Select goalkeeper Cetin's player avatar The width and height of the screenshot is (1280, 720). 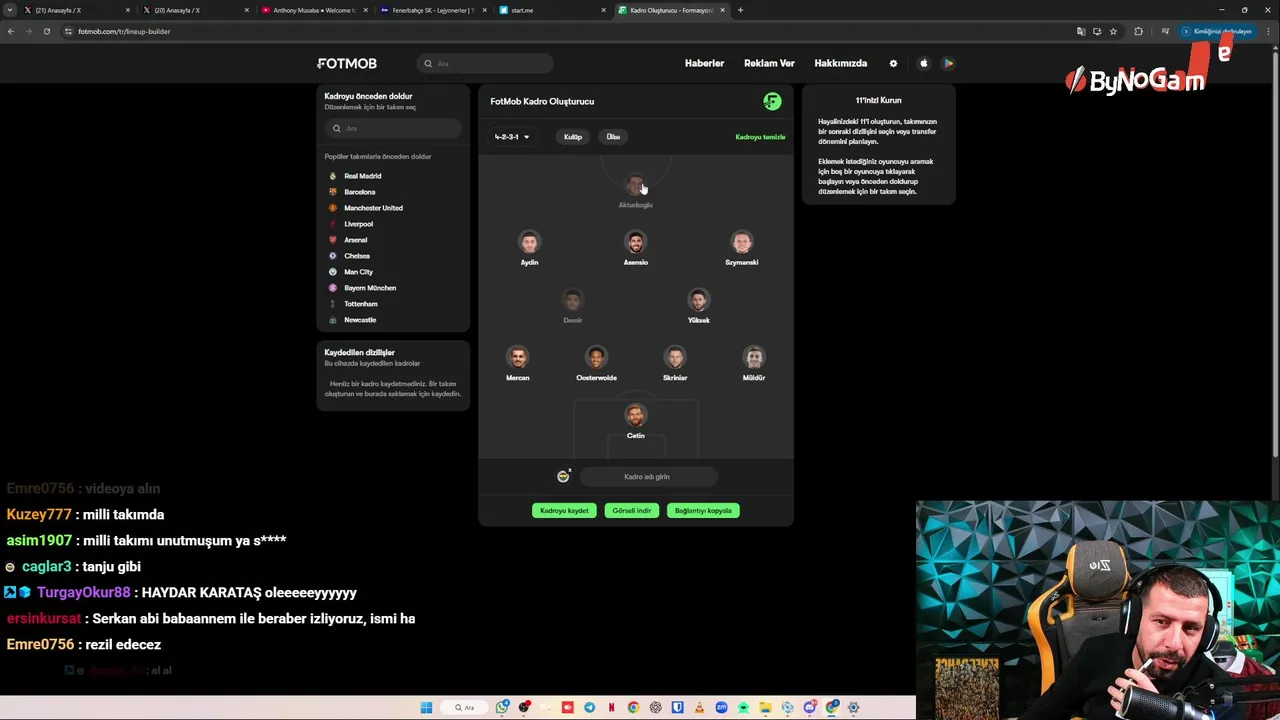tap(636, 415)
